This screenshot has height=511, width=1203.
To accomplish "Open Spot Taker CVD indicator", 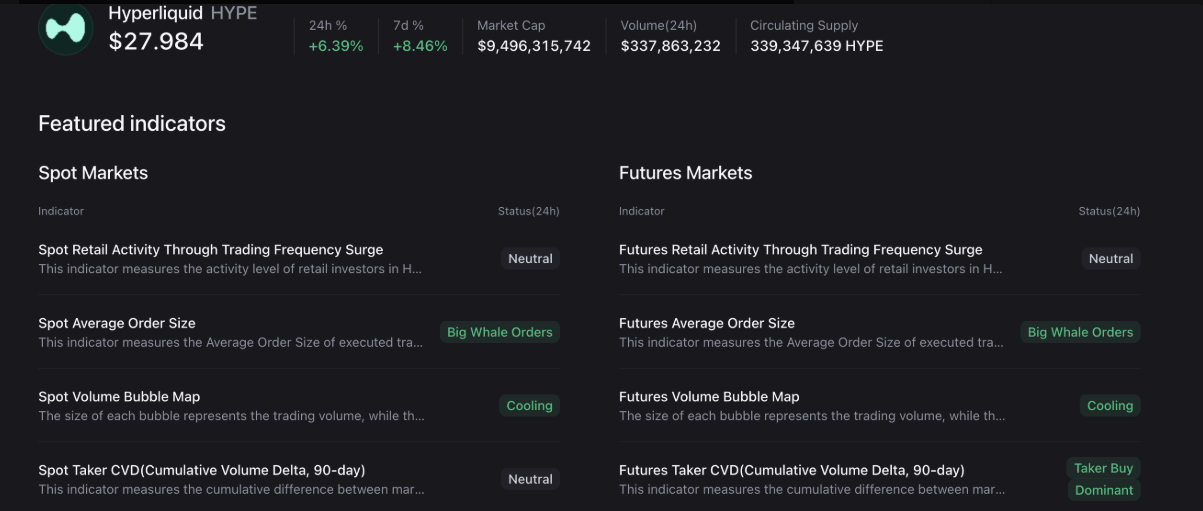I will 202,470.
